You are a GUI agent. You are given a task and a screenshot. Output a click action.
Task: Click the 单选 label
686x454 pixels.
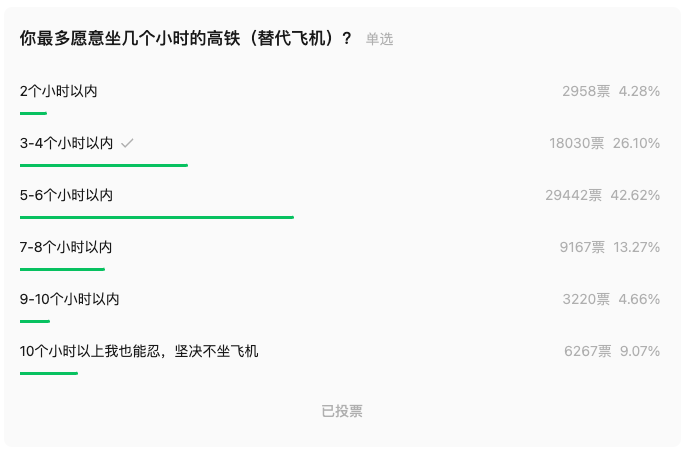(x=379, y=39)
